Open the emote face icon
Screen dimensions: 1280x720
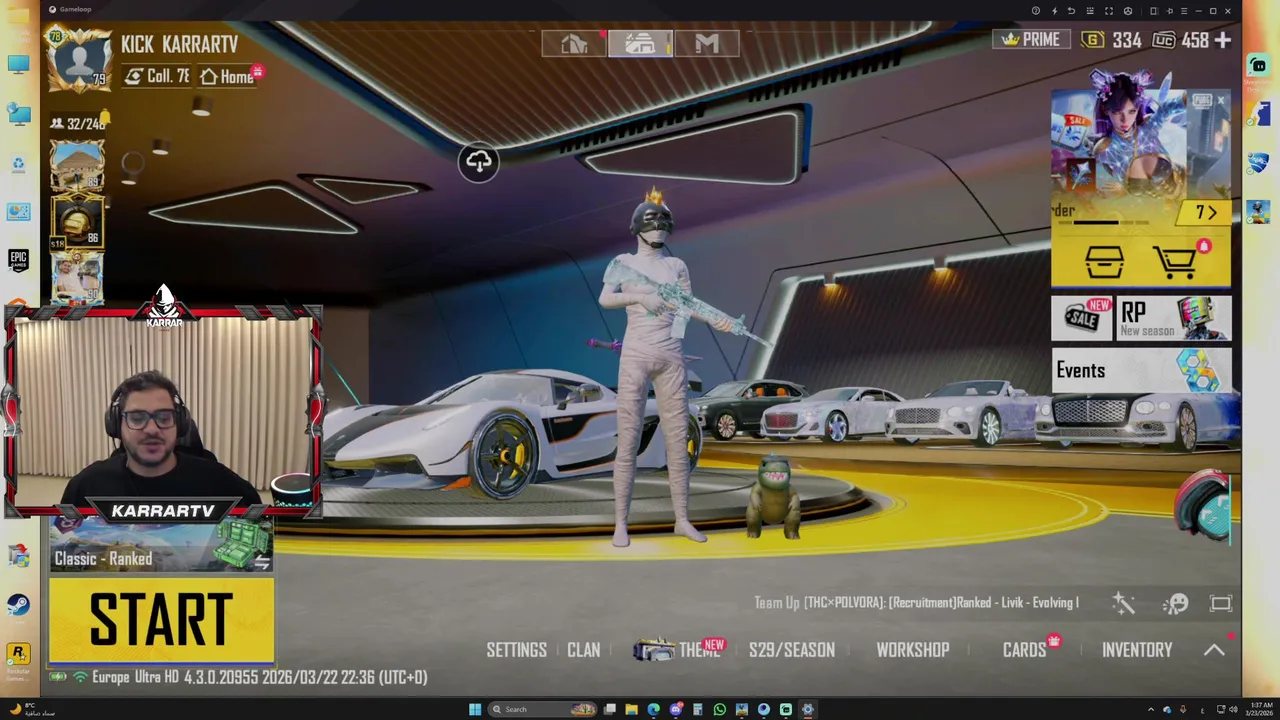tap(1176, 603)
